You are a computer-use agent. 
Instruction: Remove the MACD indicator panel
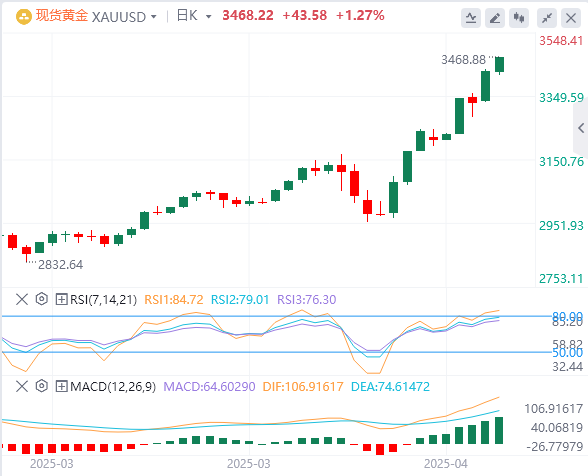(x=22, y=386)
